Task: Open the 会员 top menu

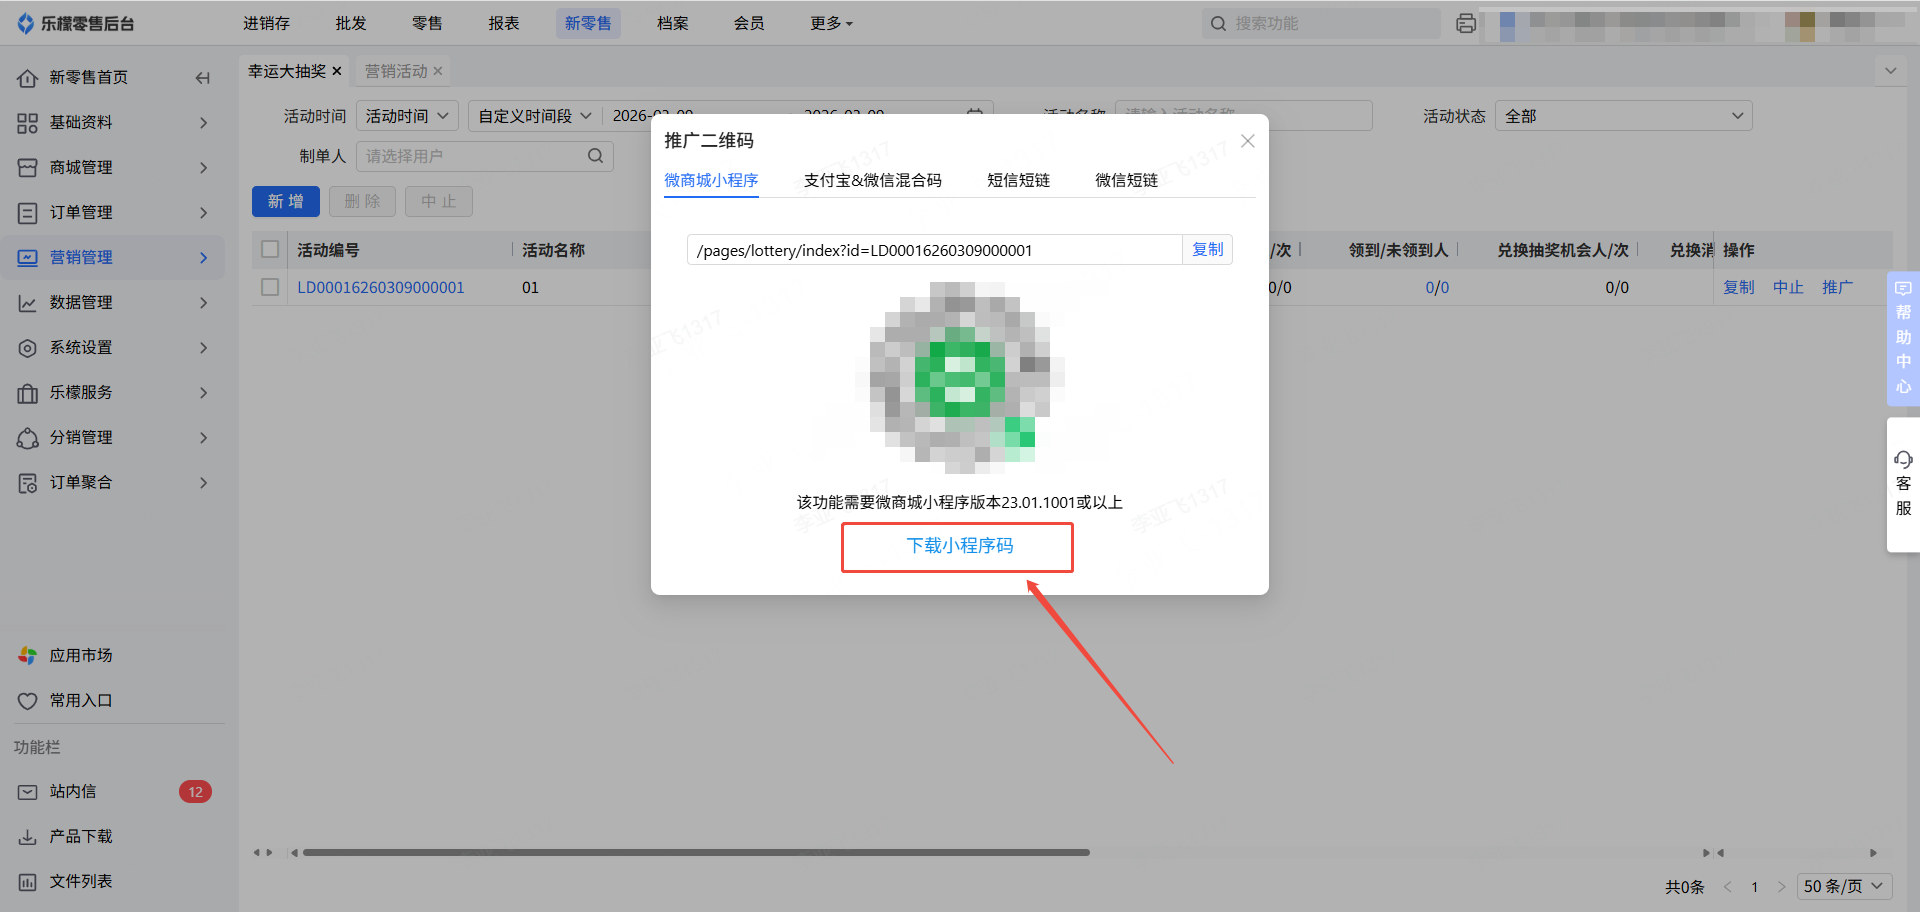Action: [x=749, y=23]
